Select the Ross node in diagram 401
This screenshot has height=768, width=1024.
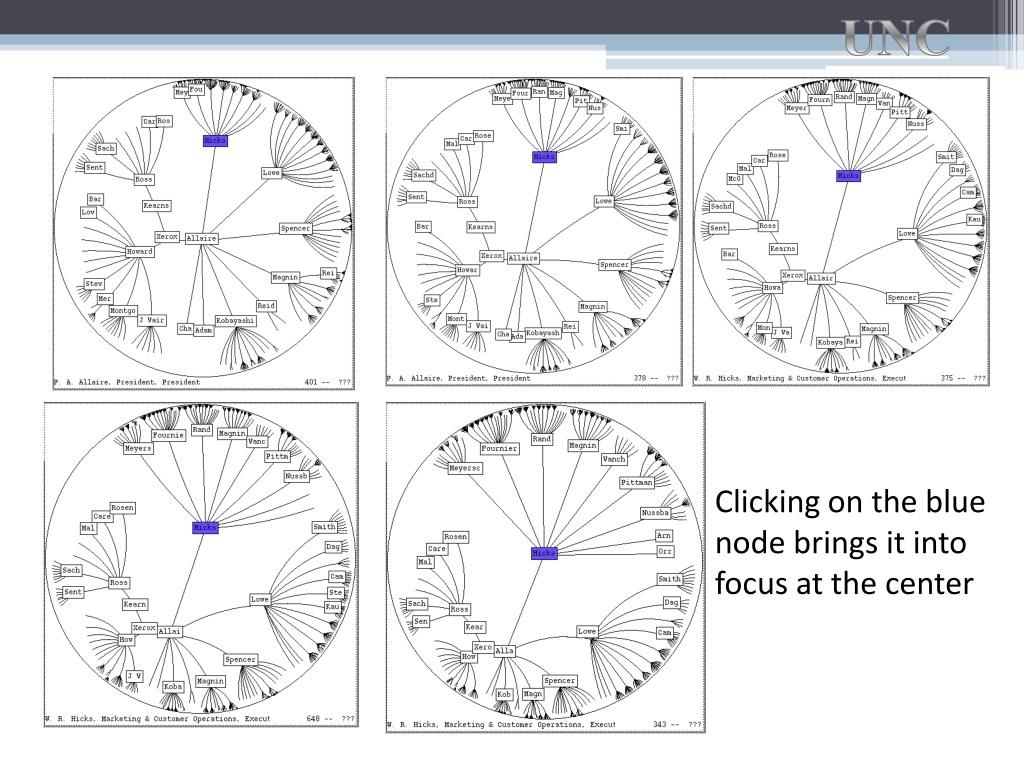tap(144, 179)
